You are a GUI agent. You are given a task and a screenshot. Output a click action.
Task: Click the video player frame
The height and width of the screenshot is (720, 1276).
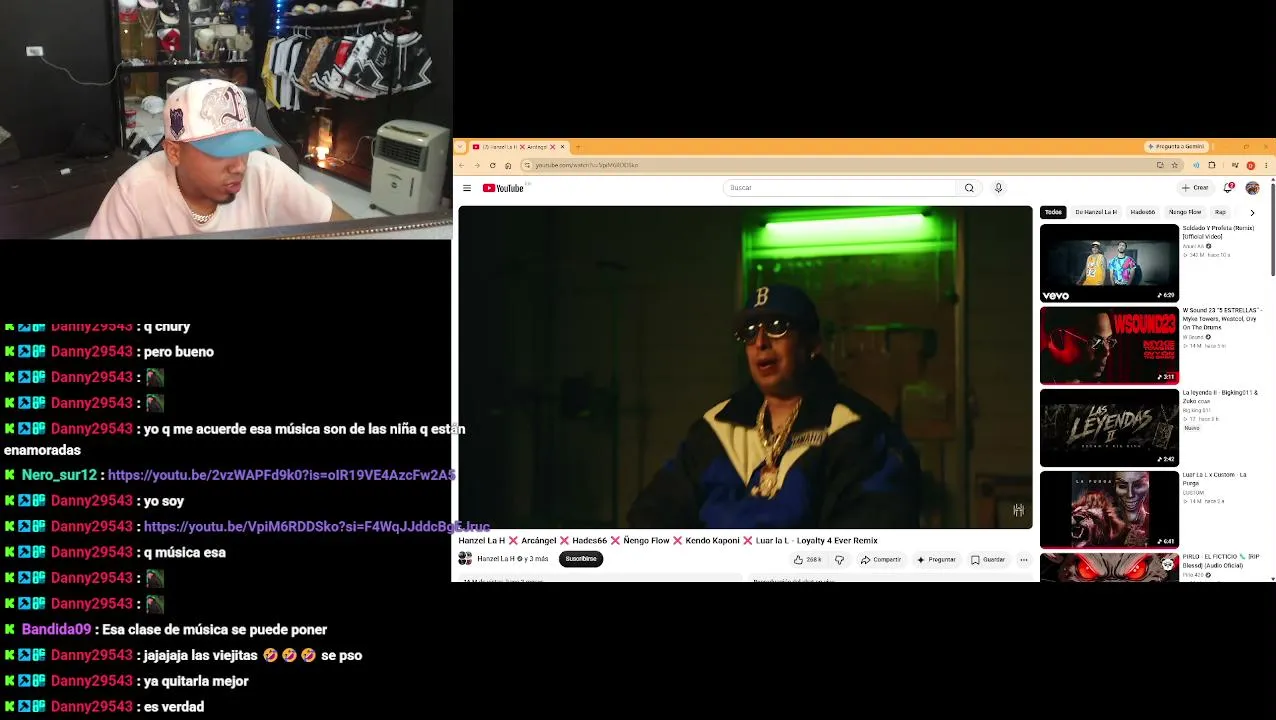(x=745, y=367)
